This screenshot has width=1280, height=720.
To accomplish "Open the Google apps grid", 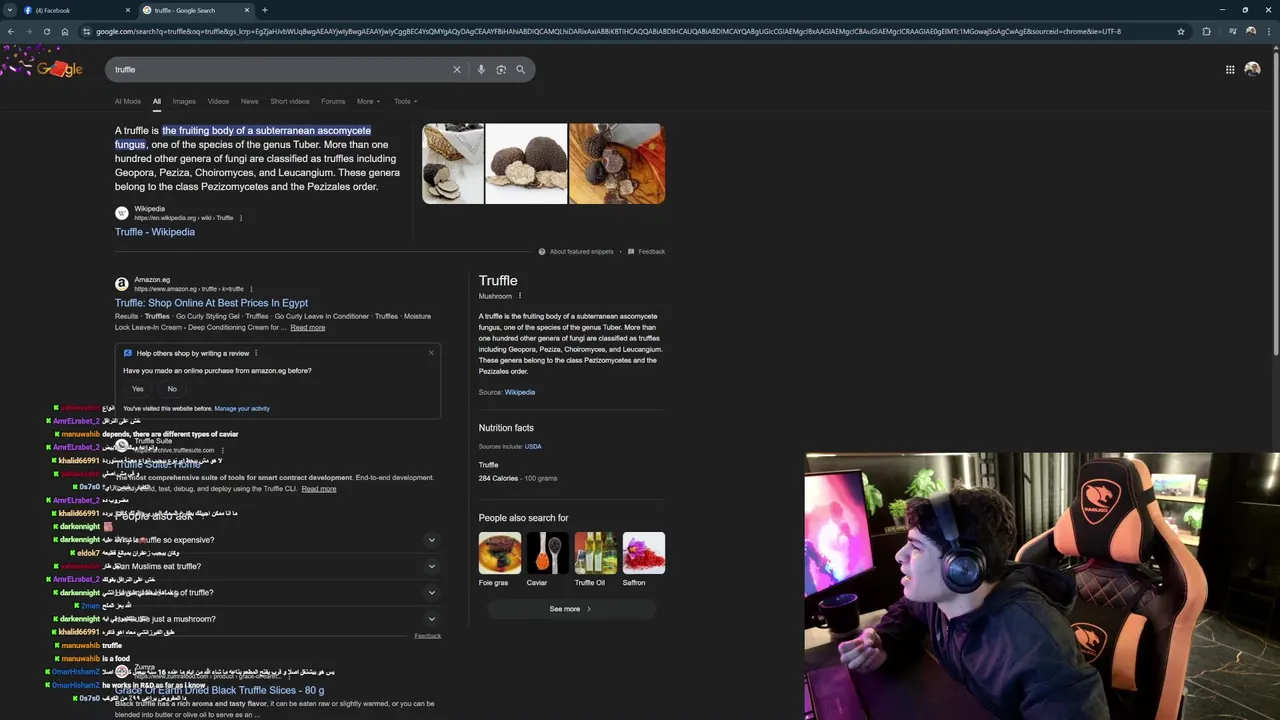I will (1230, 69).
